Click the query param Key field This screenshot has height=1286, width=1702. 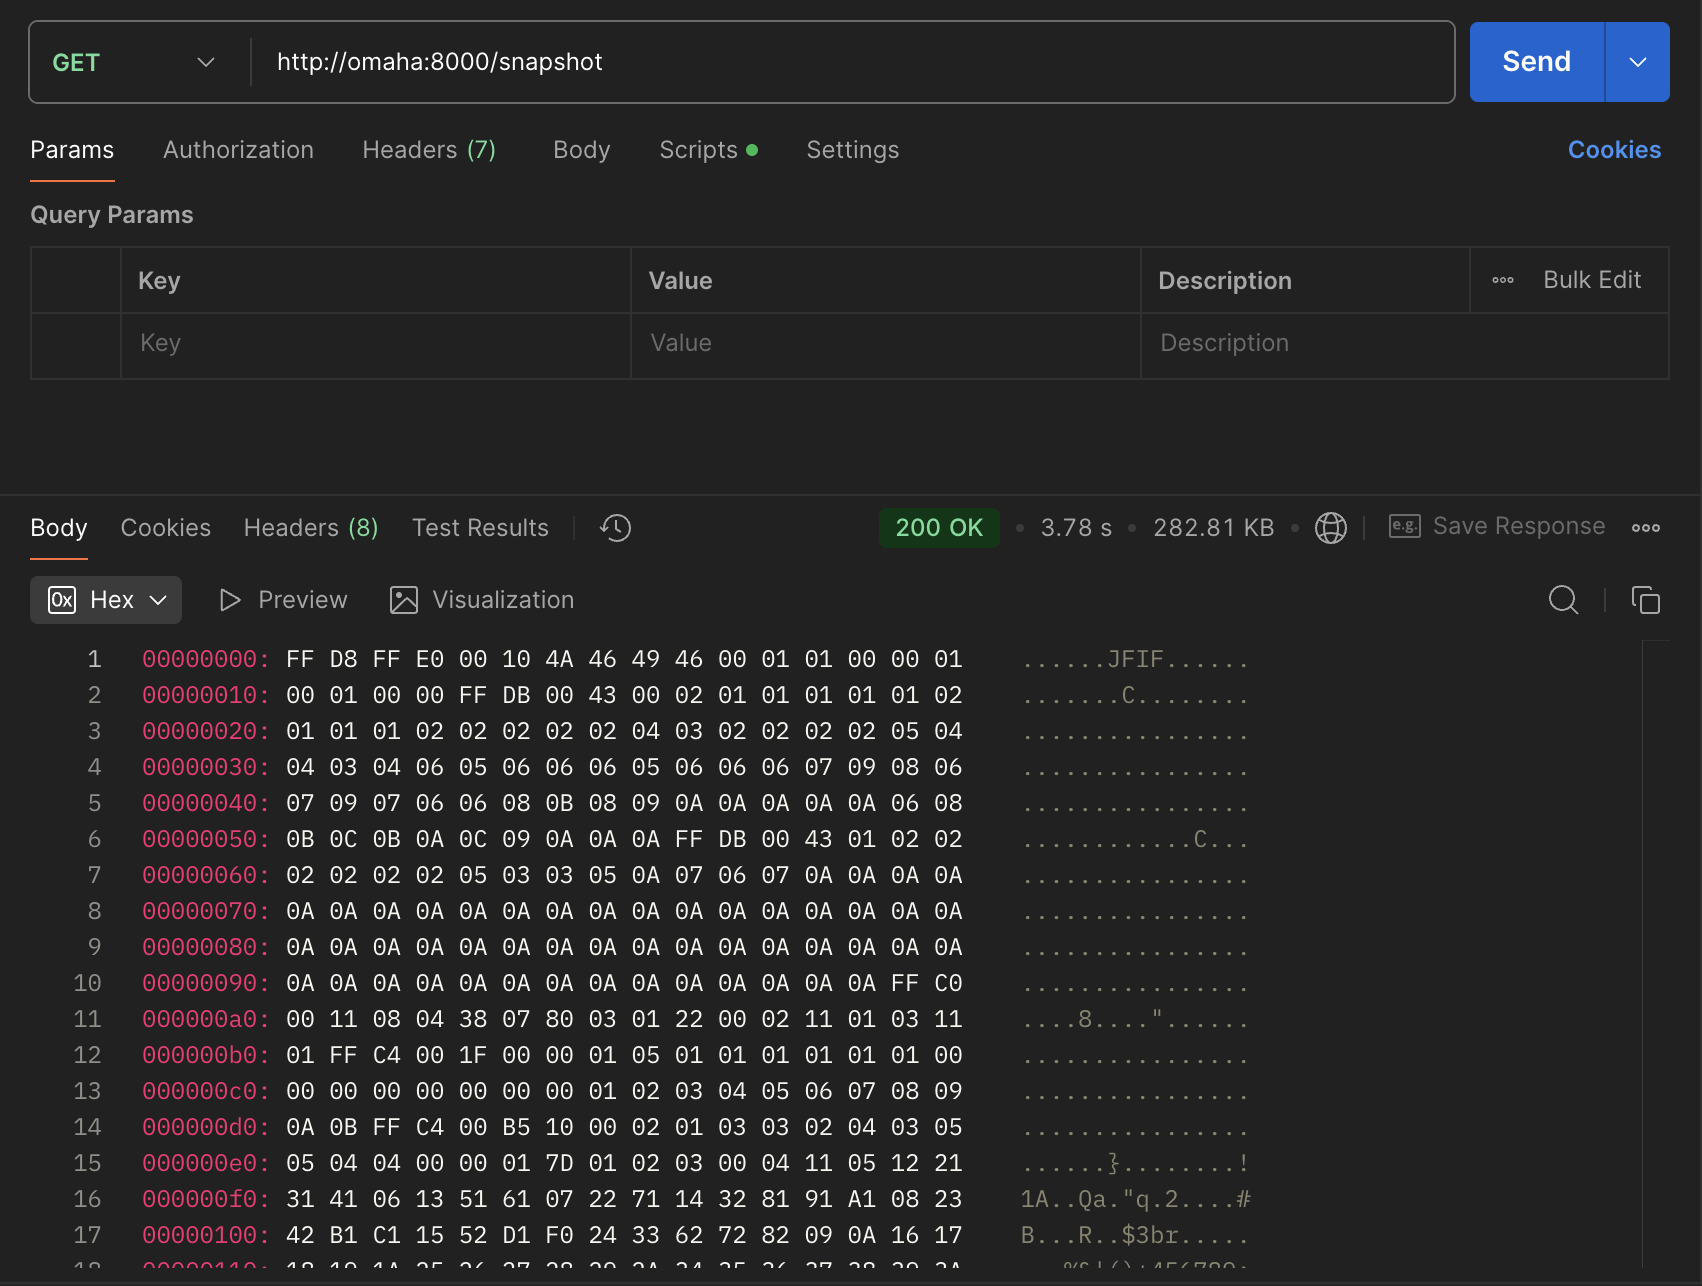(375, 344)
